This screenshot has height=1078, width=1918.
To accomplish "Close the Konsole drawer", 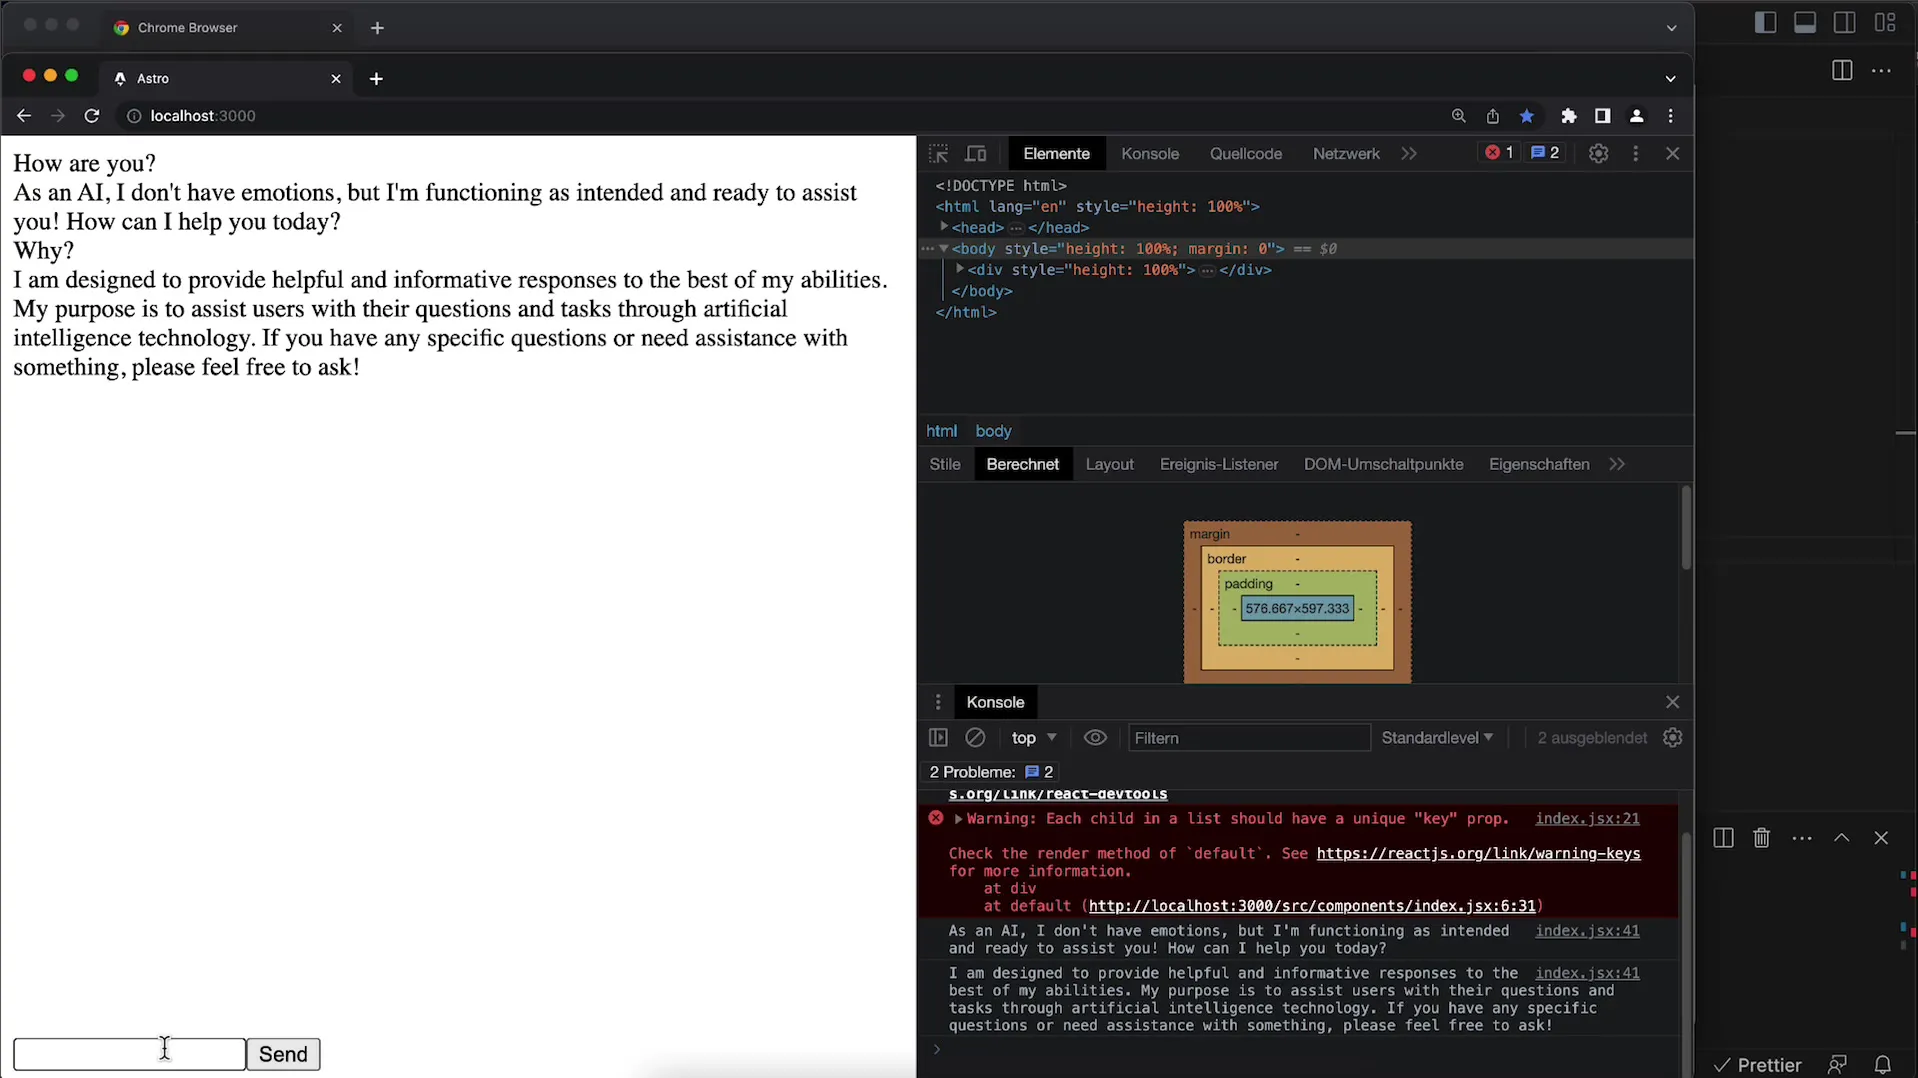I will tap(1672, 702).
